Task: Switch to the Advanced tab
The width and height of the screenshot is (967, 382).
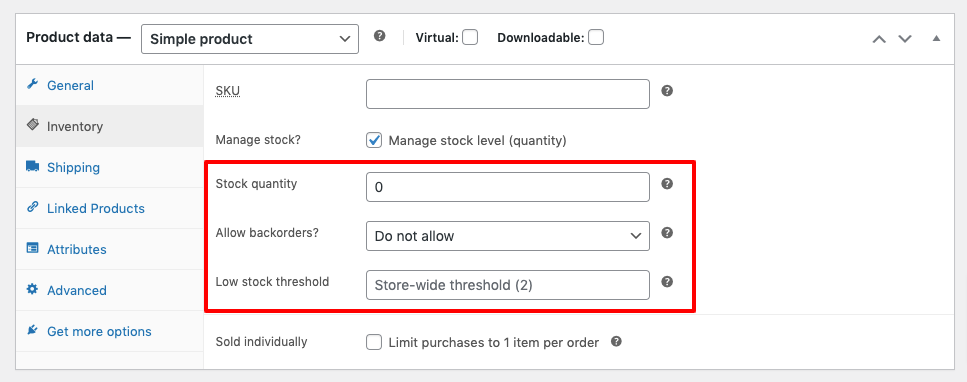Action: point(110,290)
